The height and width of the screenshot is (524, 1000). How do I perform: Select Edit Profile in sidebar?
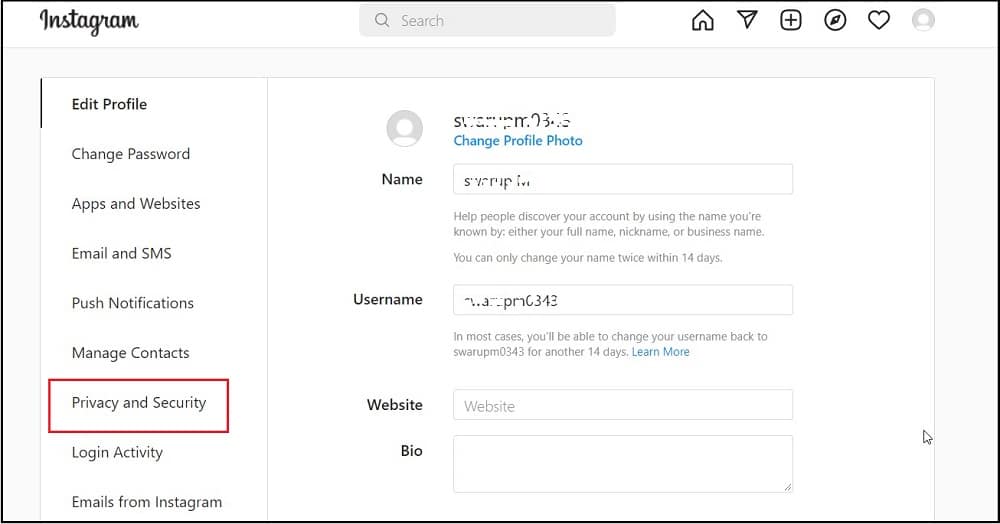click(x=109, y=104)
